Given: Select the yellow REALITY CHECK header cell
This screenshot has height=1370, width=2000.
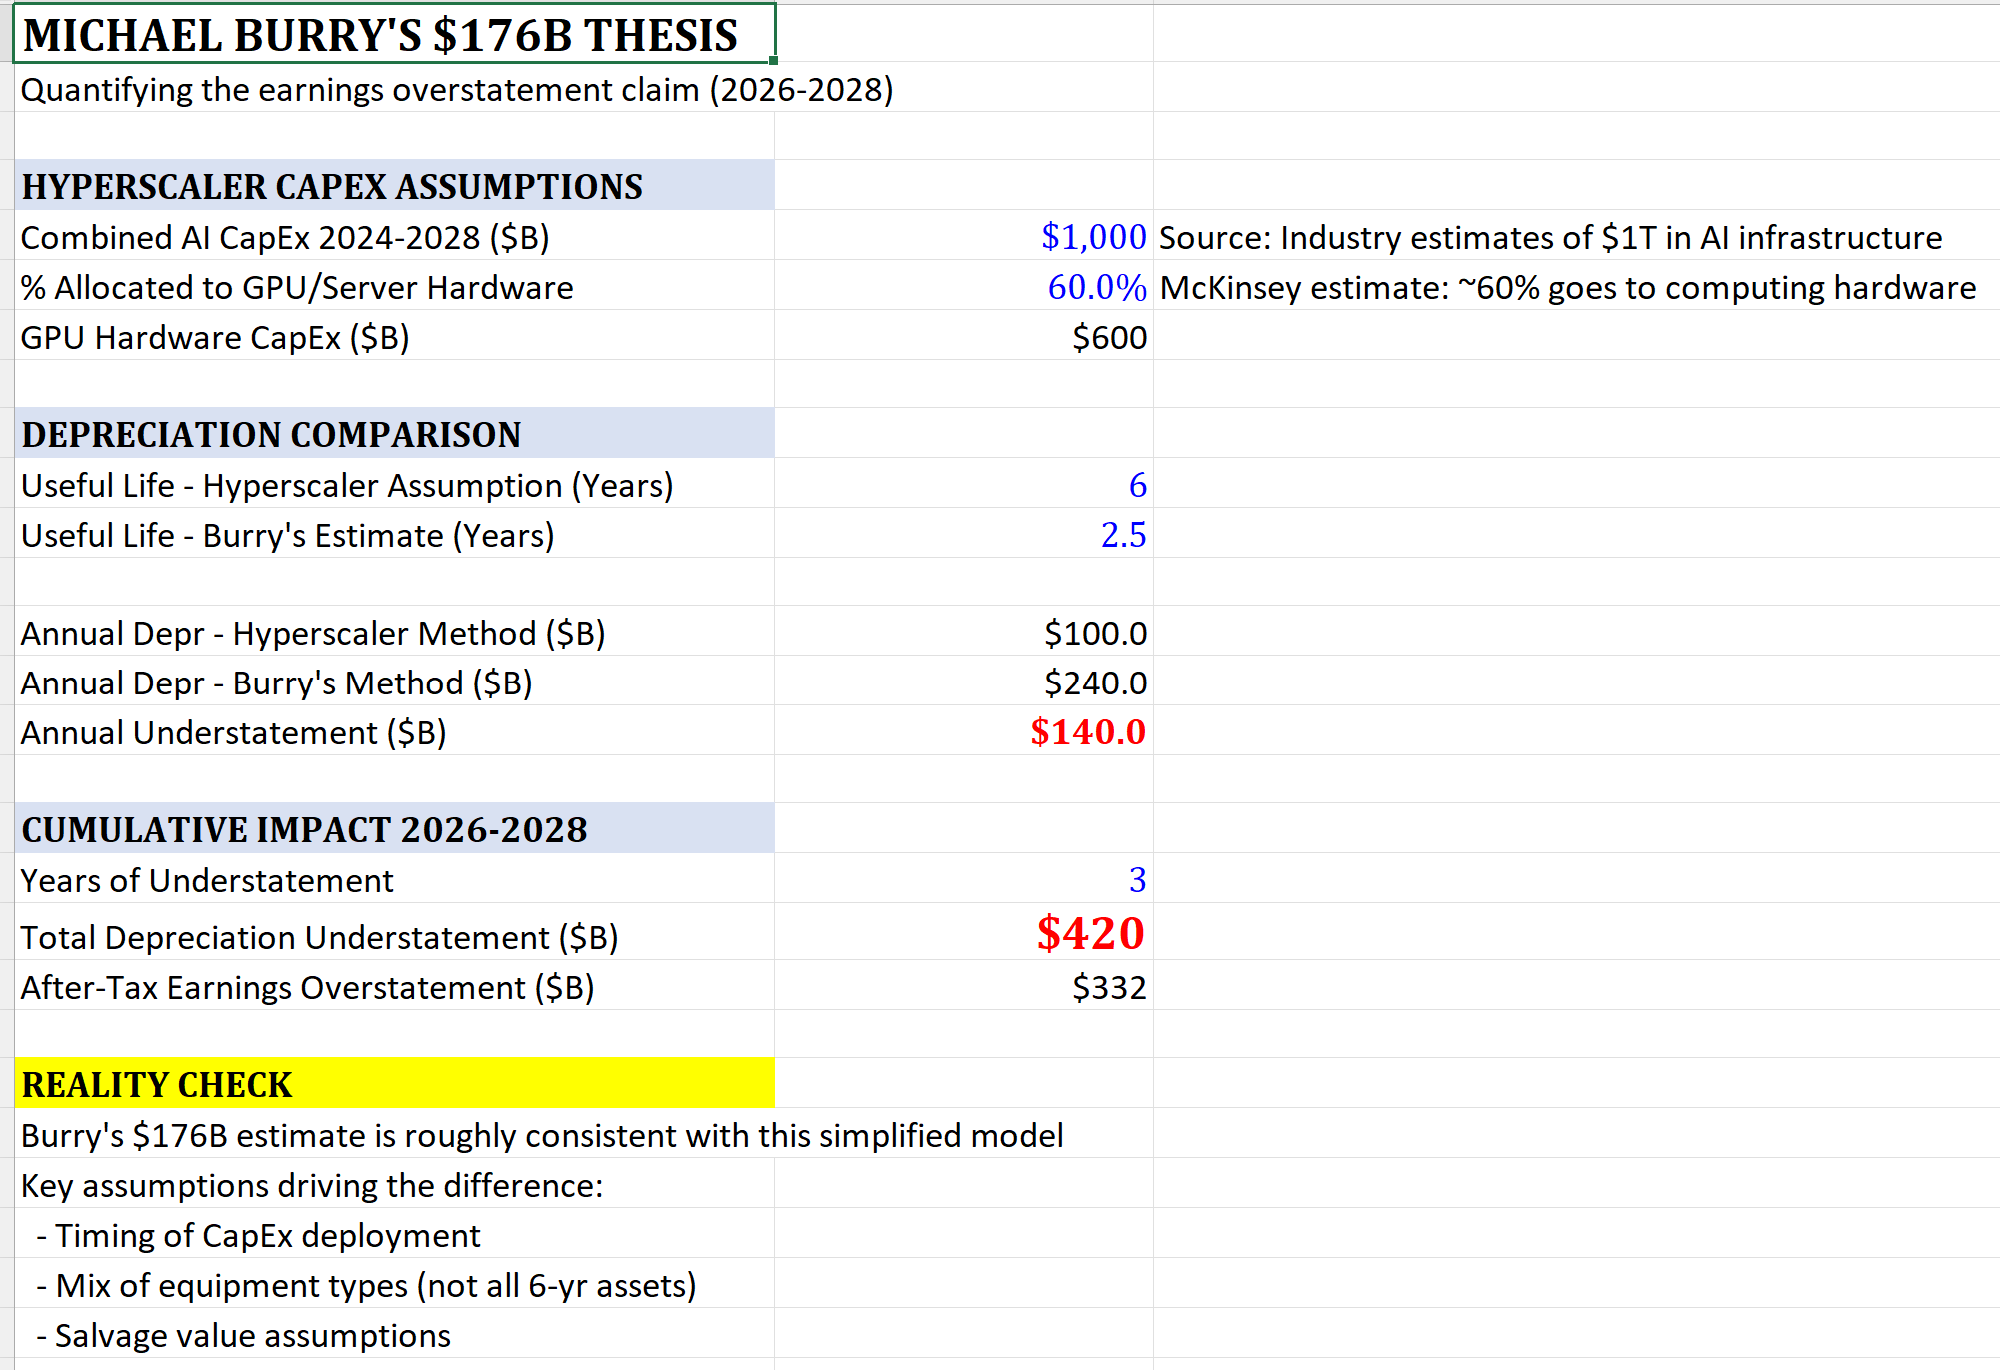Looking at the screenshot, I should tap(394, 1084).
